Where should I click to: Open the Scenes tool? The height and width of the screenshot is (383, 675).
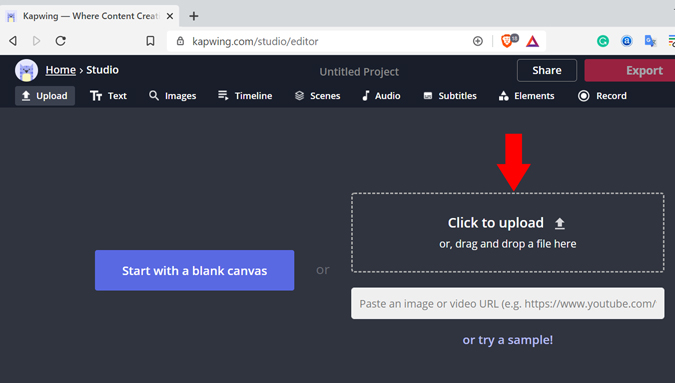(x=317, y=96)
